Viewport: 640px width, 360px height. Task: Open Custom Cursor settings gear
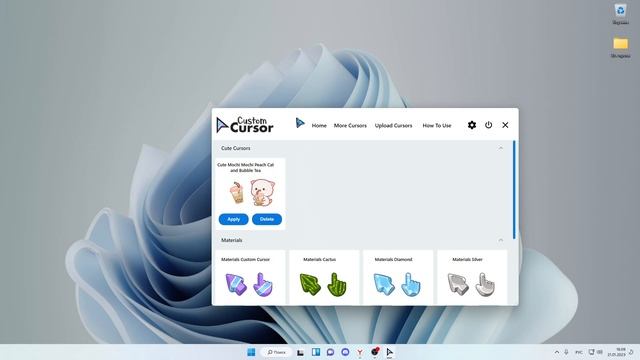472,125
